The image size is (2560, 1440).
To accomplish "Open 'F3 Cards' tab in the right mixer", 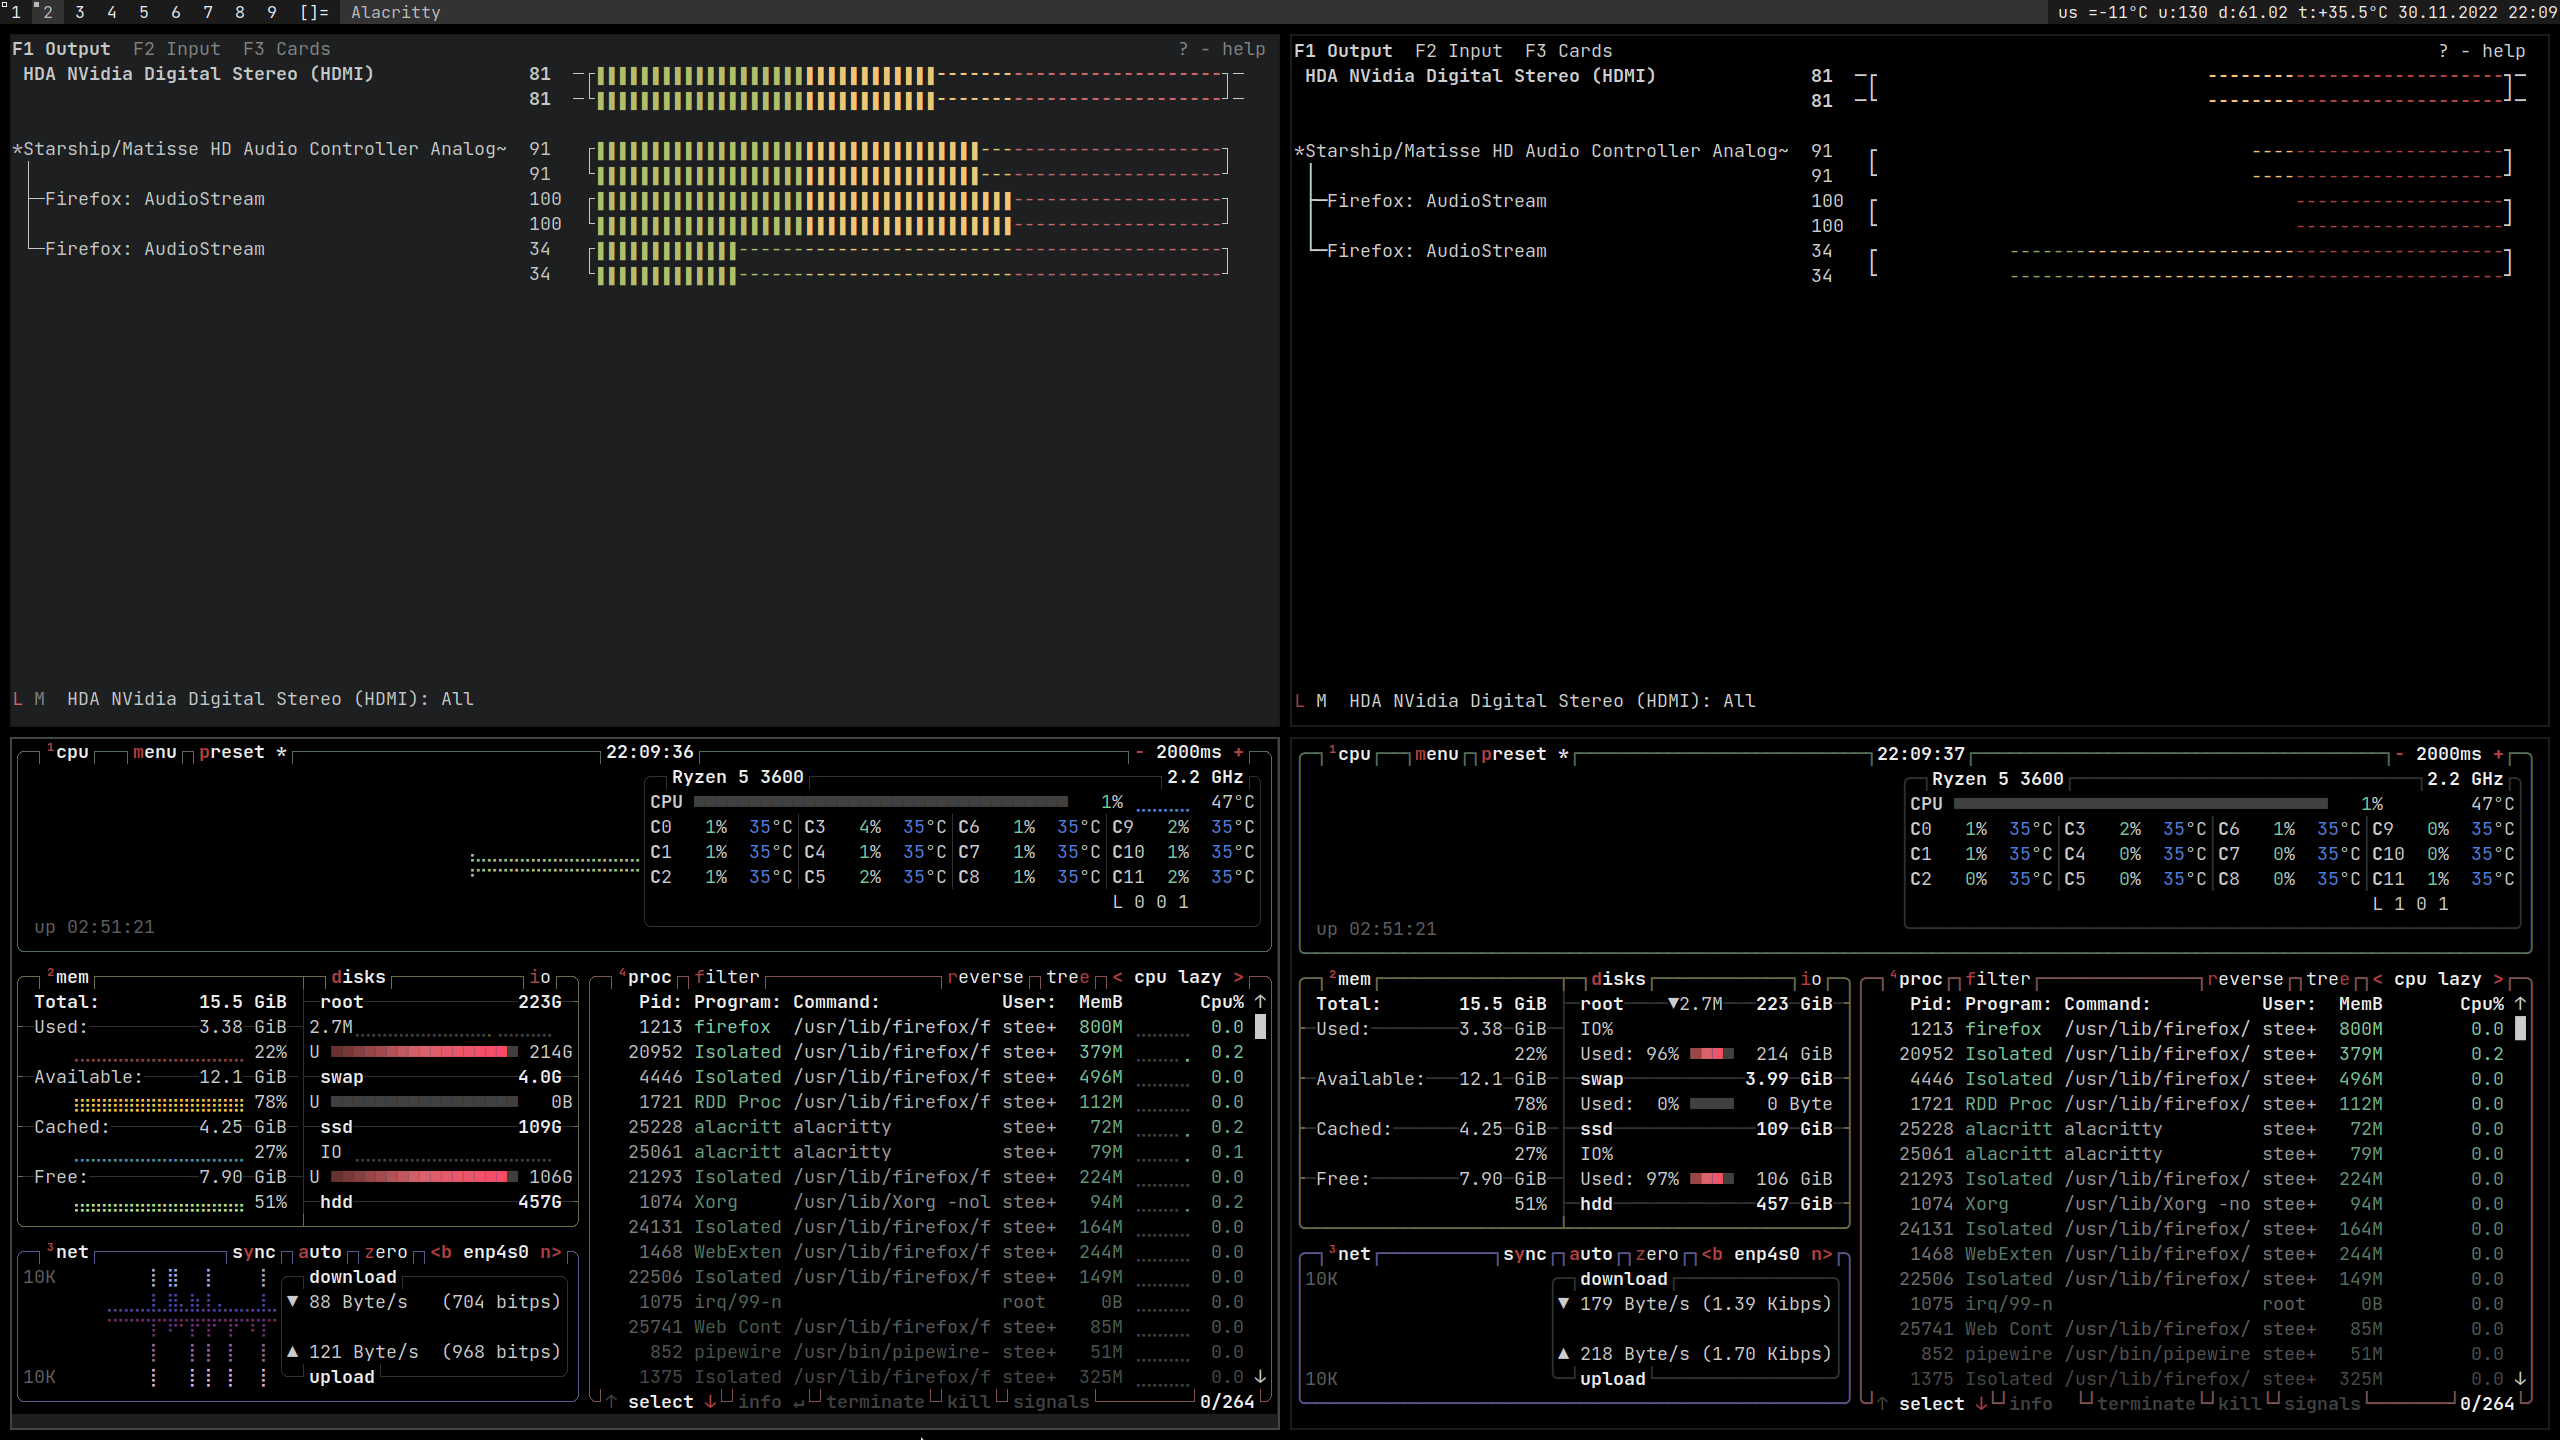I will [1569, 51].
